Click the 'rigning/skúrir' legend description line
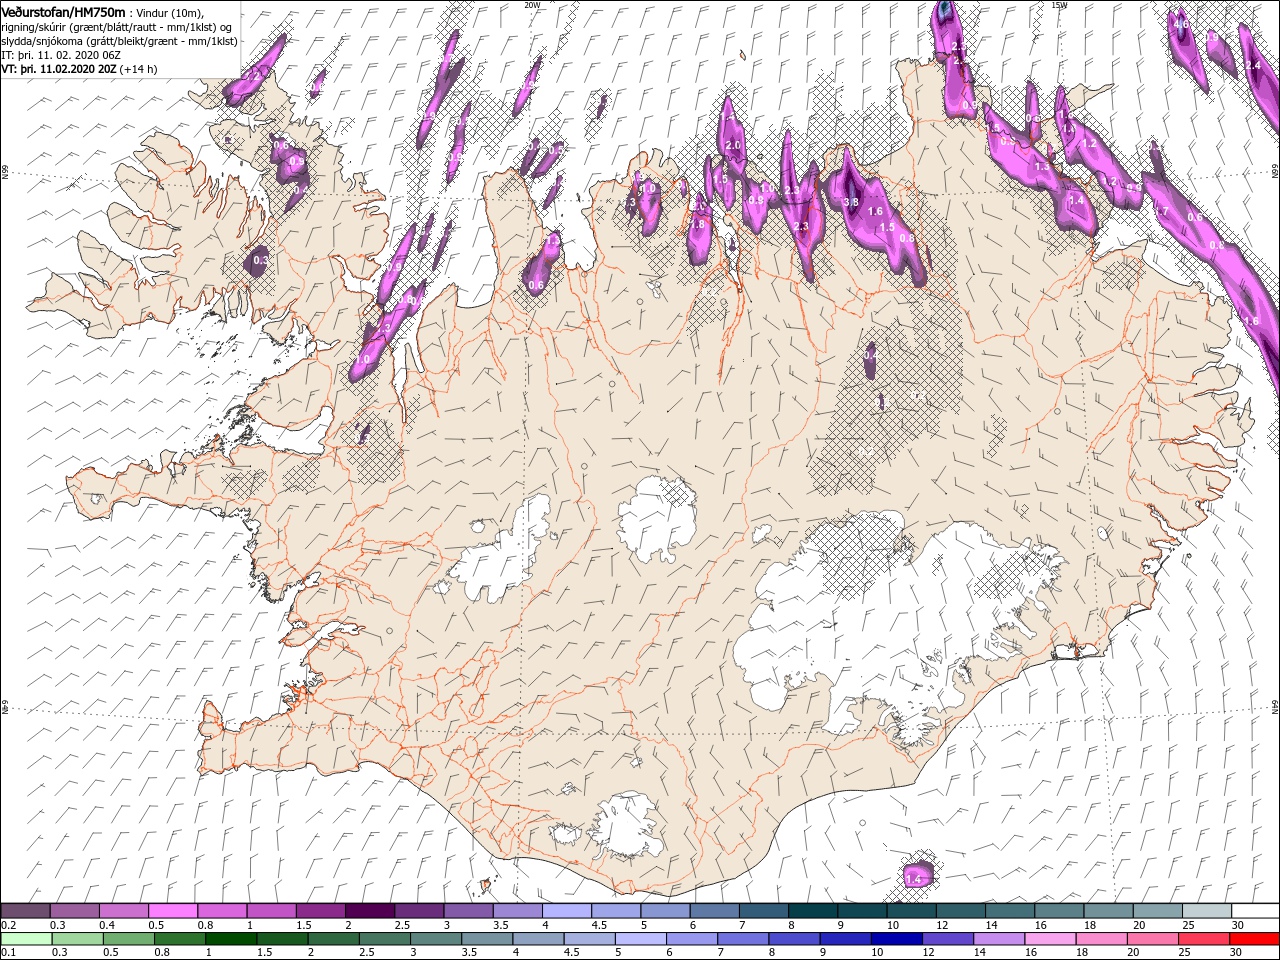Screen dimensions: 1280x960 click(x=117, y=27)
